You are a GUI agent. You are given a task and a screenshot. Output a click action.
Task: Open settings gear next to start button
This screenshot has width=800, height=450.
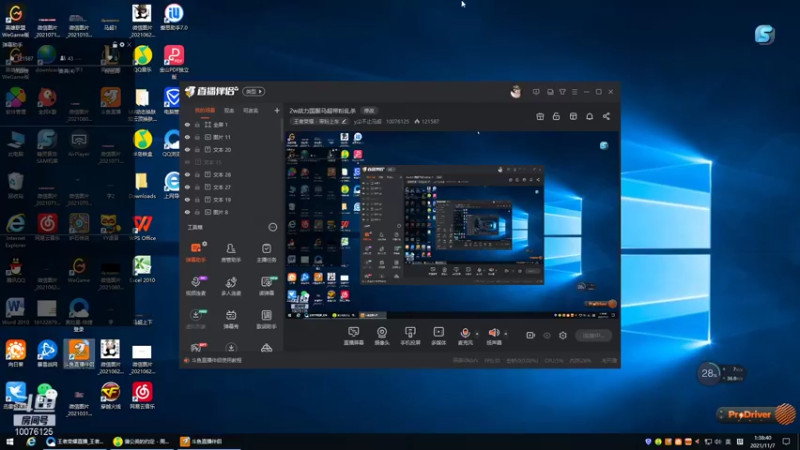tap(563, 335)
